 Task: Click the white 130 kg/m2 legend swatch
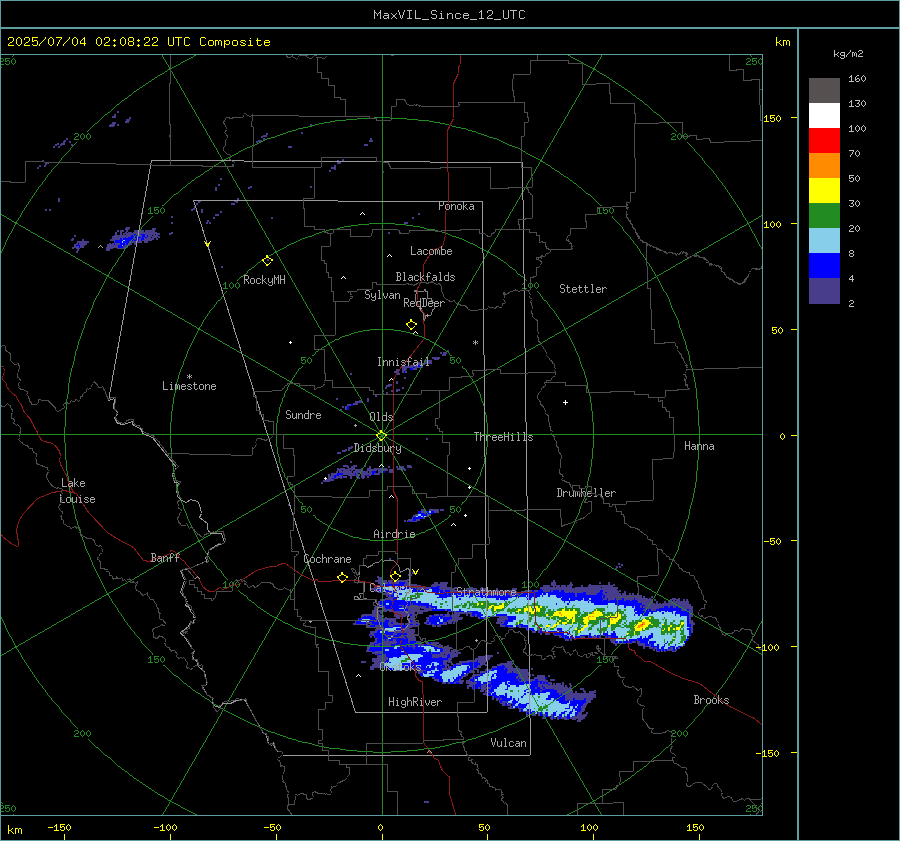click(824, 115)
